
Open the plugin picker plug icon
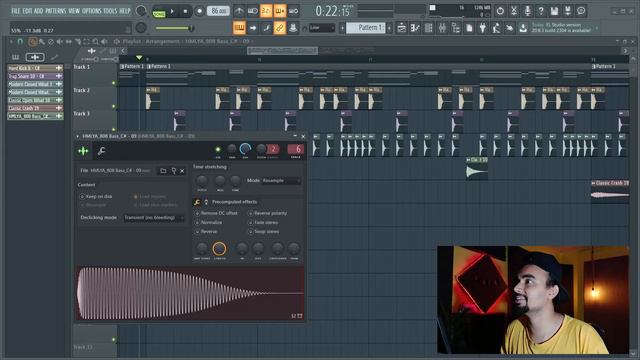click(482, 28)
